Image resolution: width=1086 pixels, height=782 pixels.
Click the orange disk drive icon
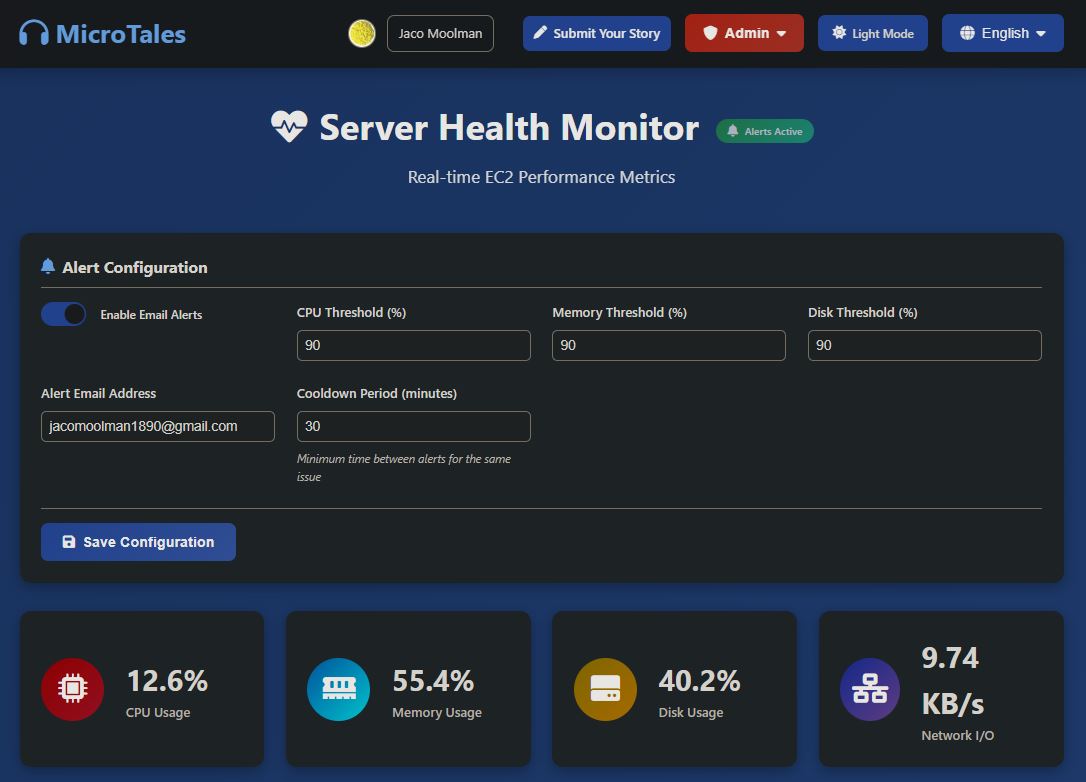pyautogui.click(x=605, y=689)
